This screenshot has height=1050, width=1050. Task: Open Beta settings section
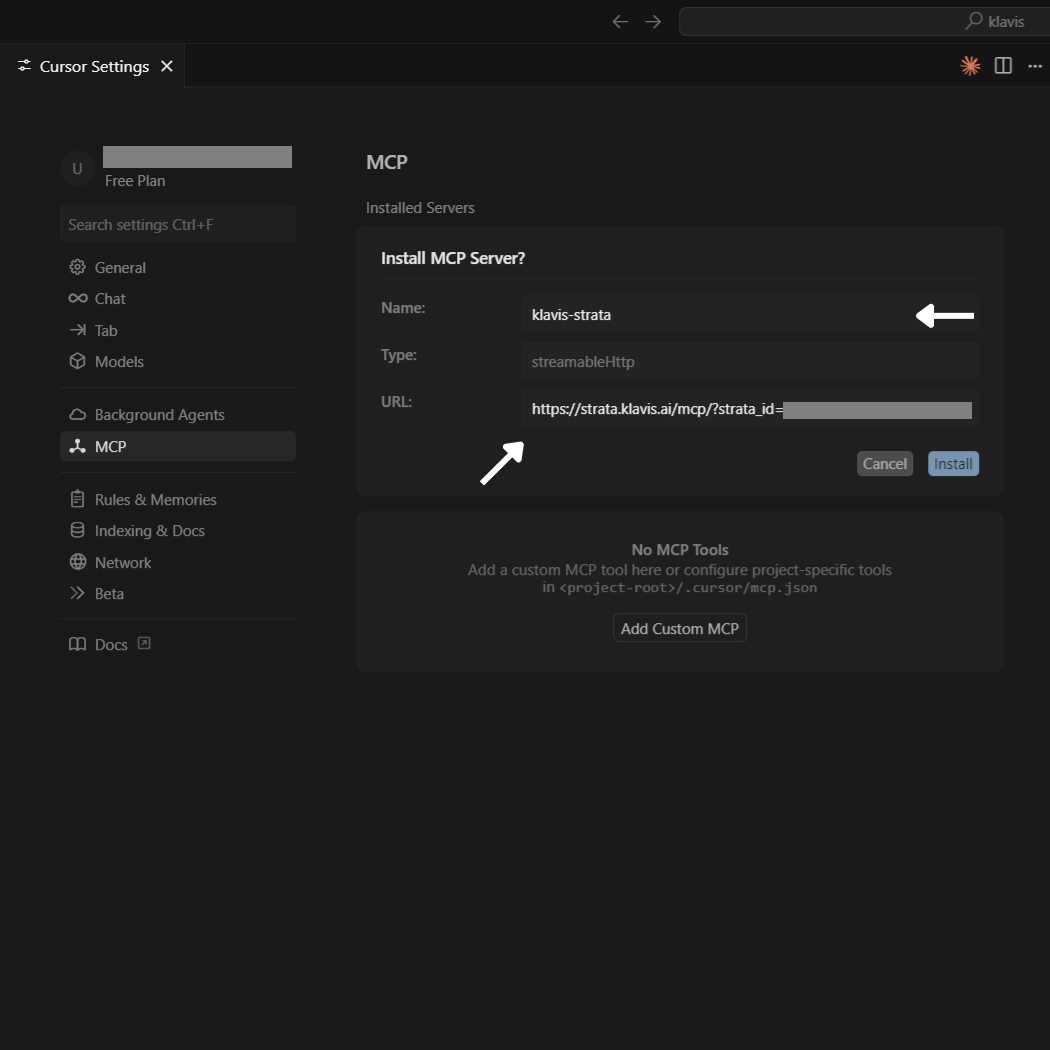(177, 593)
